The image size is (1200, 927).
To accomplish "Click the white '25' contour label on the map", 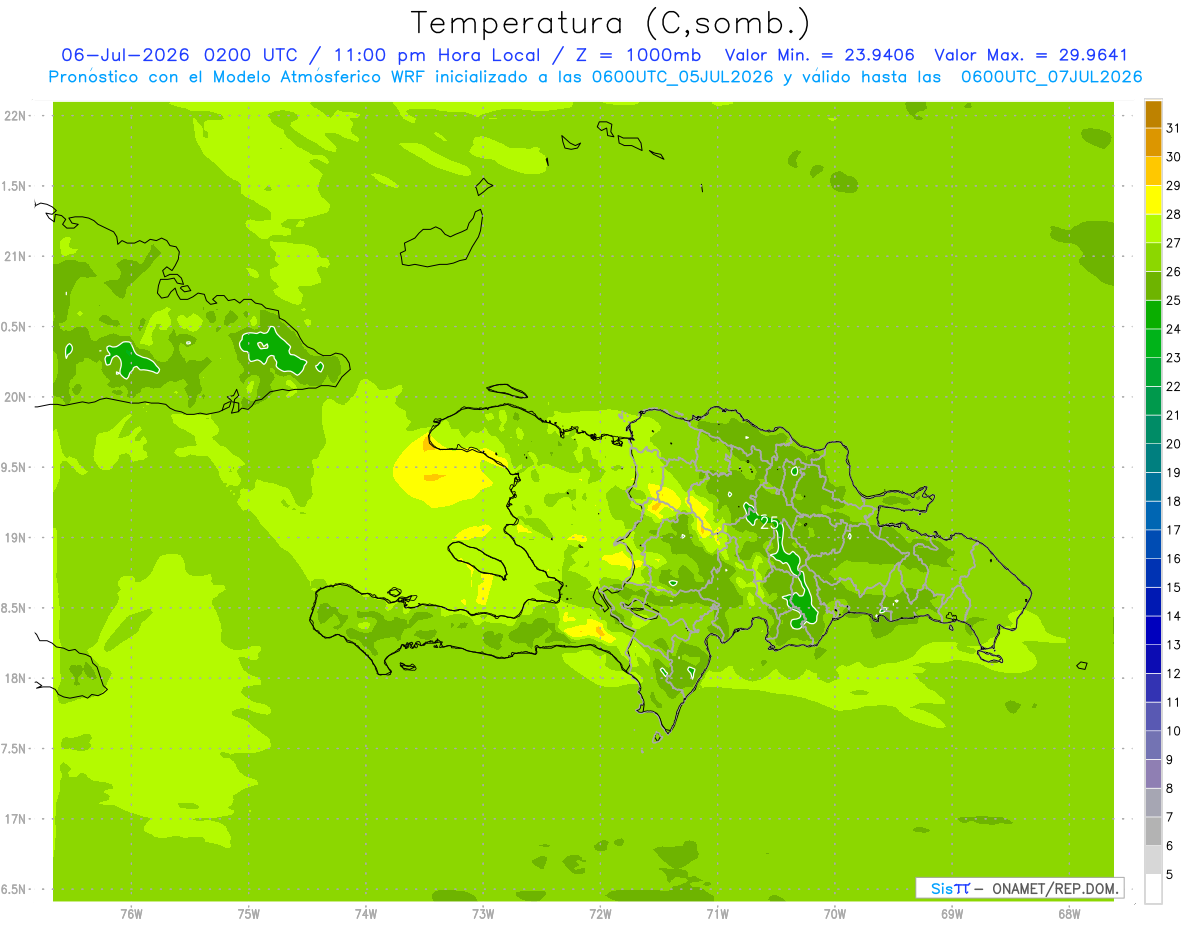I will (x=769, y=523).
